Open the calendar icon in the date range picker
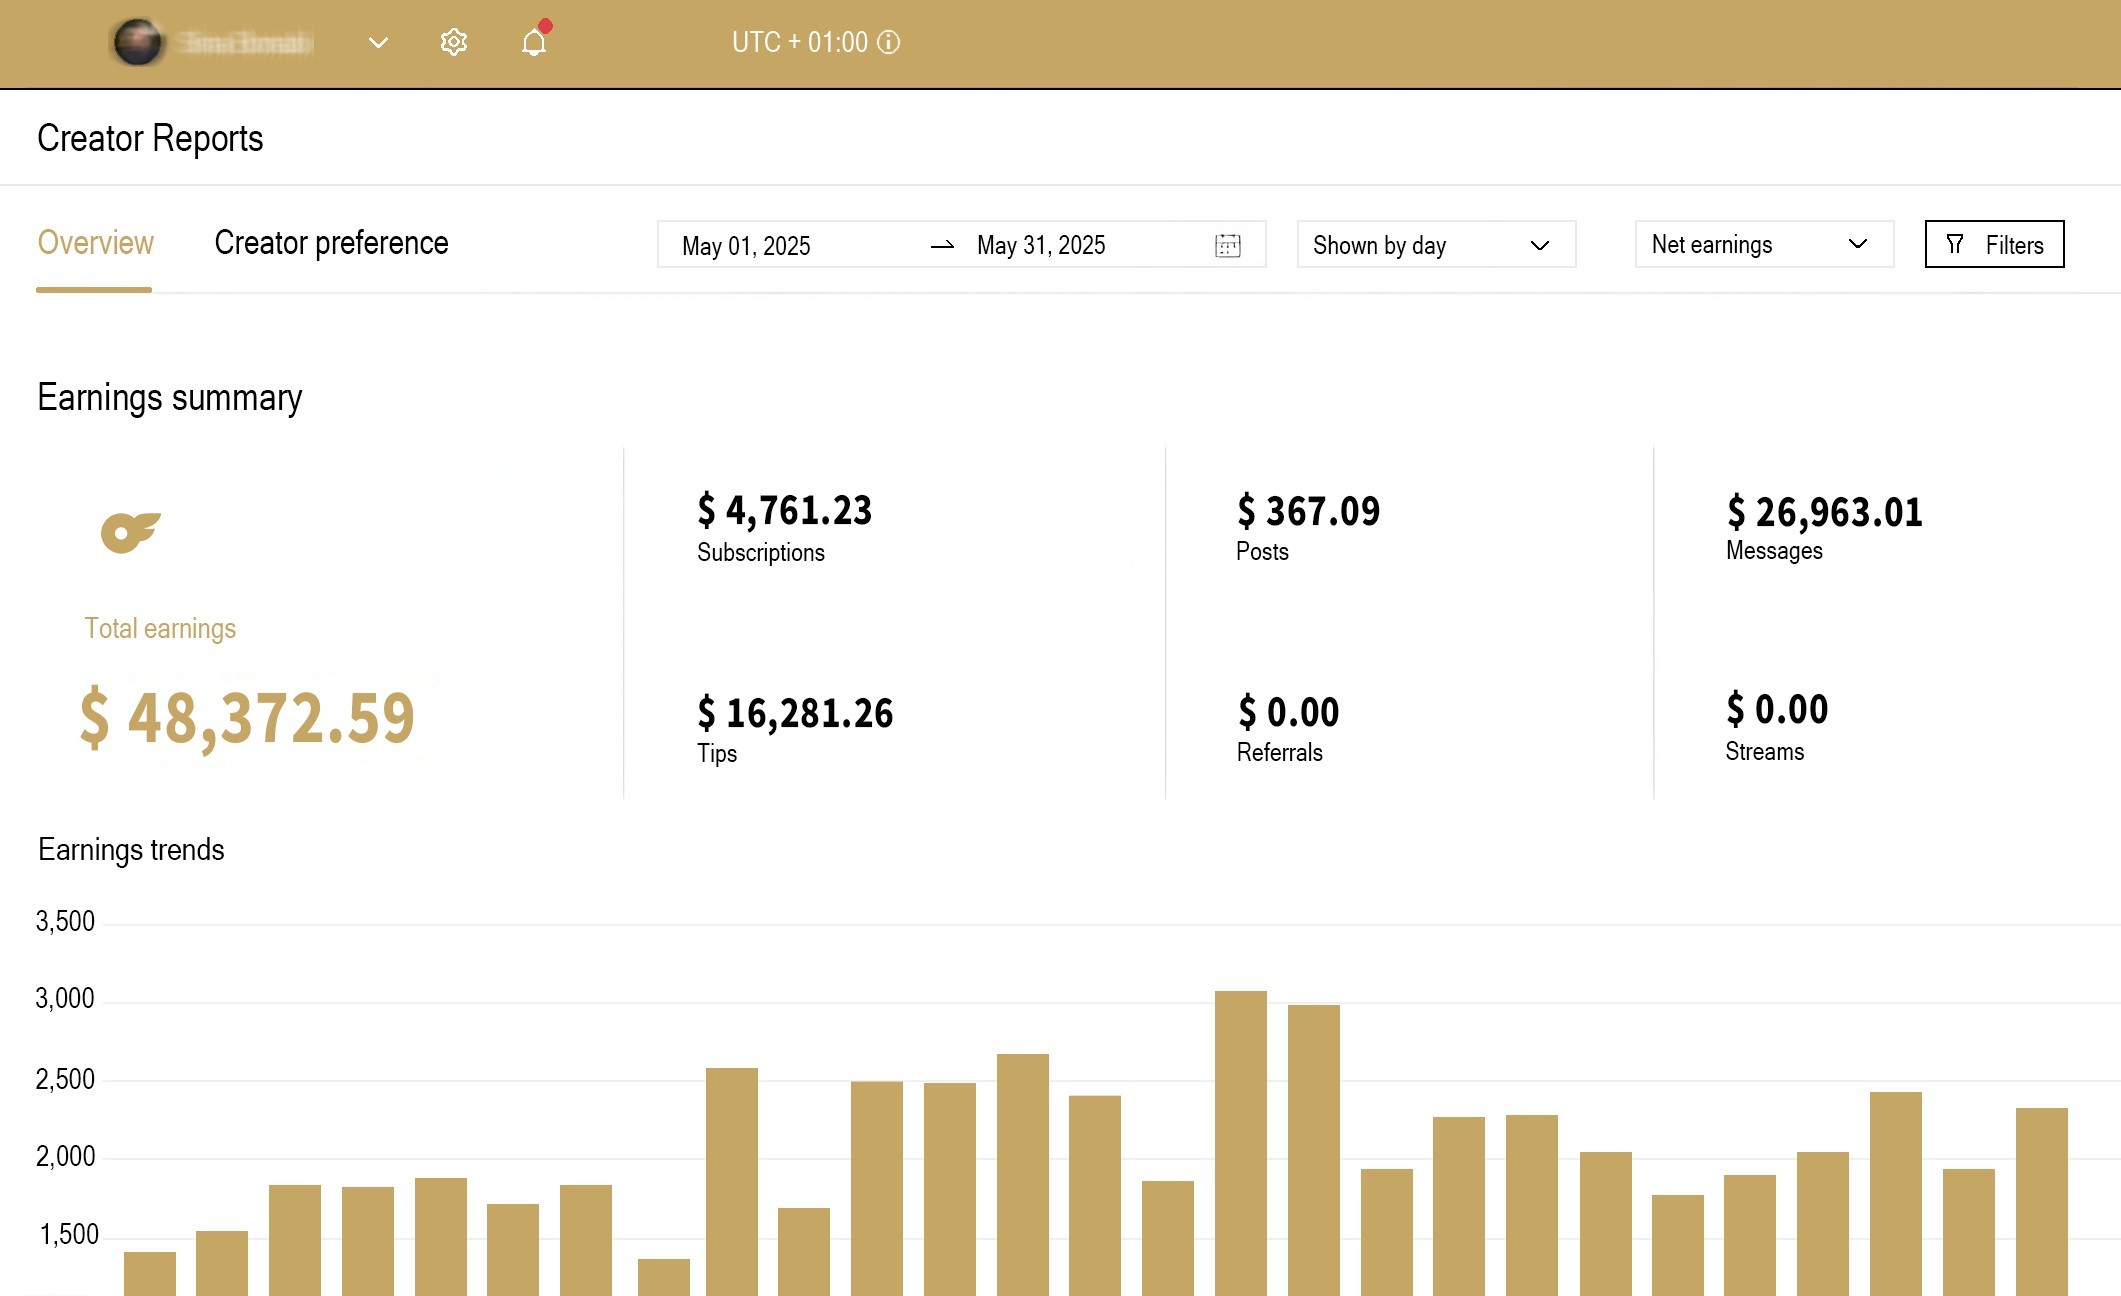The height and width of the screenshot is (1296, 2121). click(1229, 244)
